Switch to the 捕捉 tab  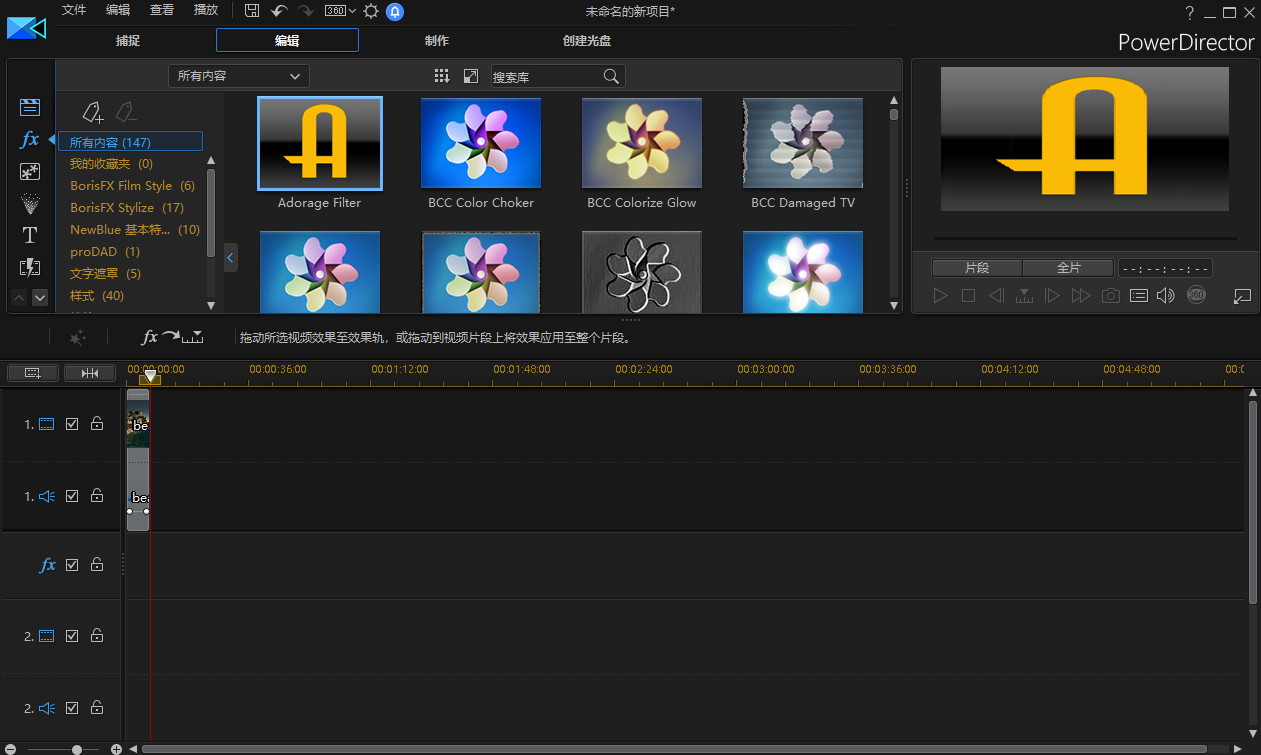[128, 41]
